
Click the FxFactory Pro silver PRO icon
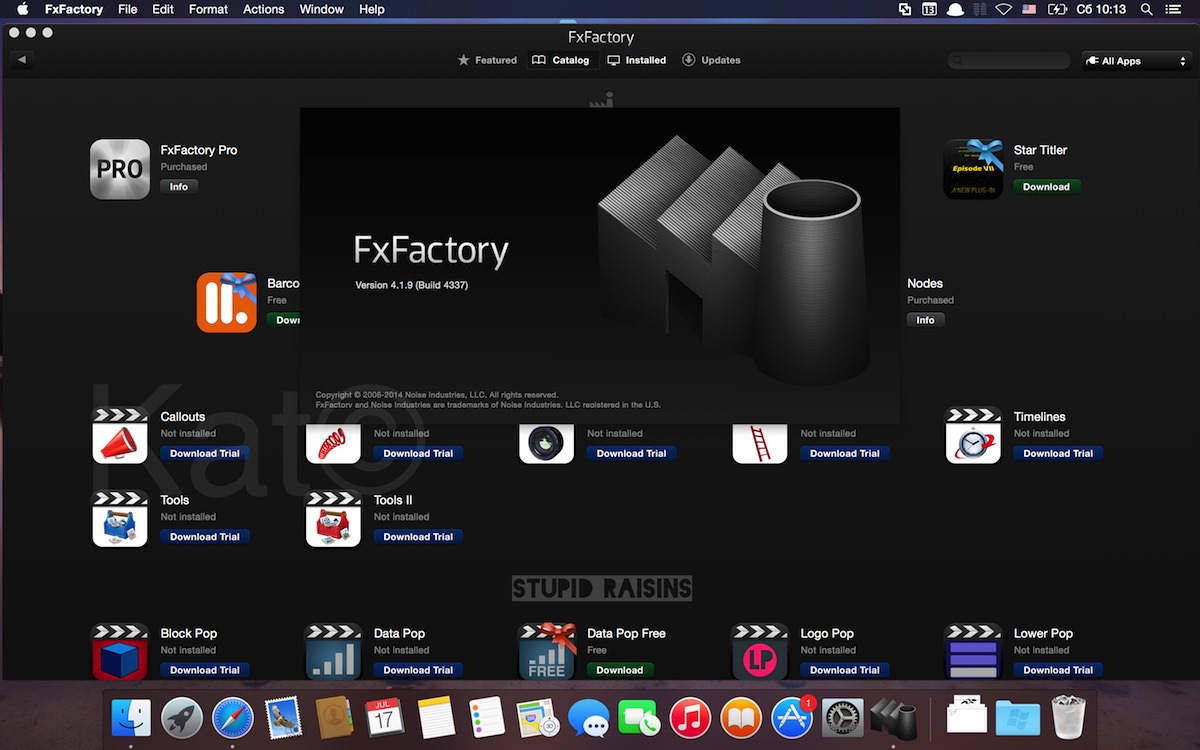[120, 169]
